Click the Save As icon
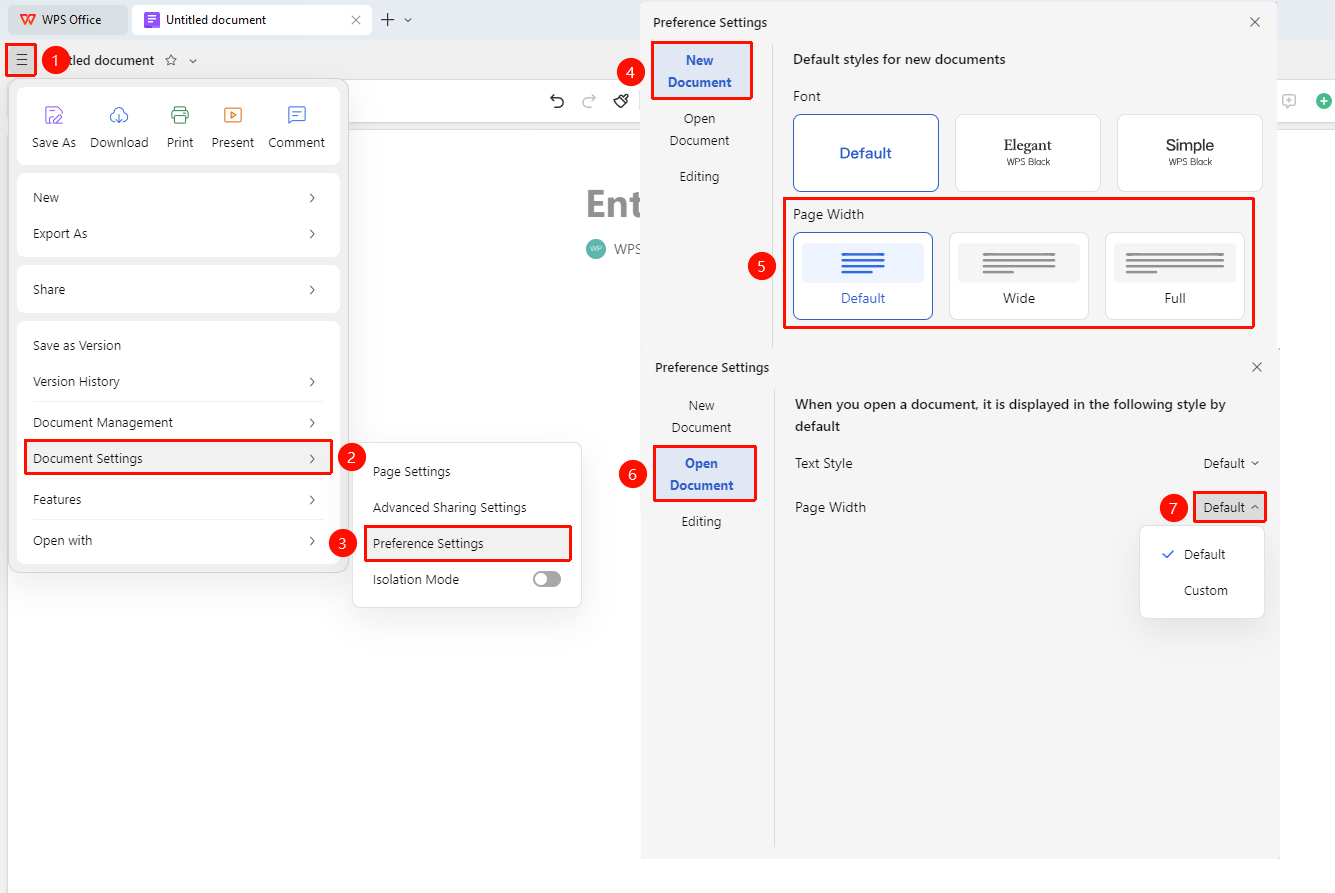1335x893 pixels. pos(54,115)
